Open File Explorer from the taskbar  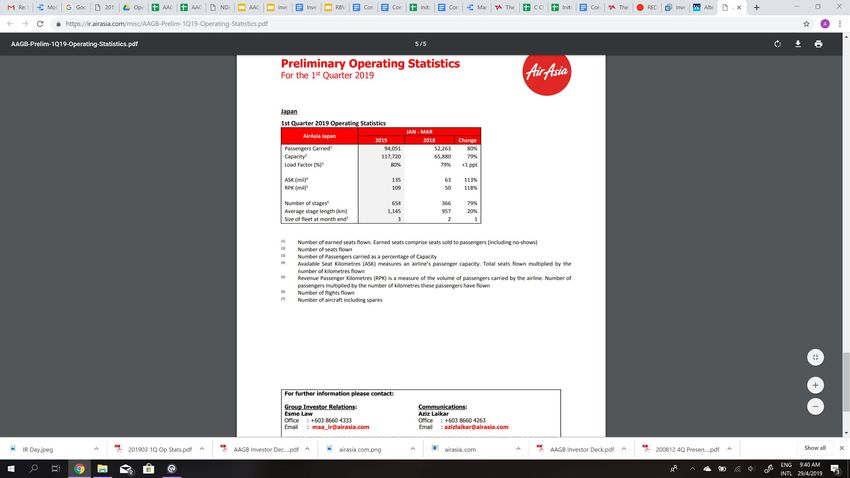[x=102, y=469]
